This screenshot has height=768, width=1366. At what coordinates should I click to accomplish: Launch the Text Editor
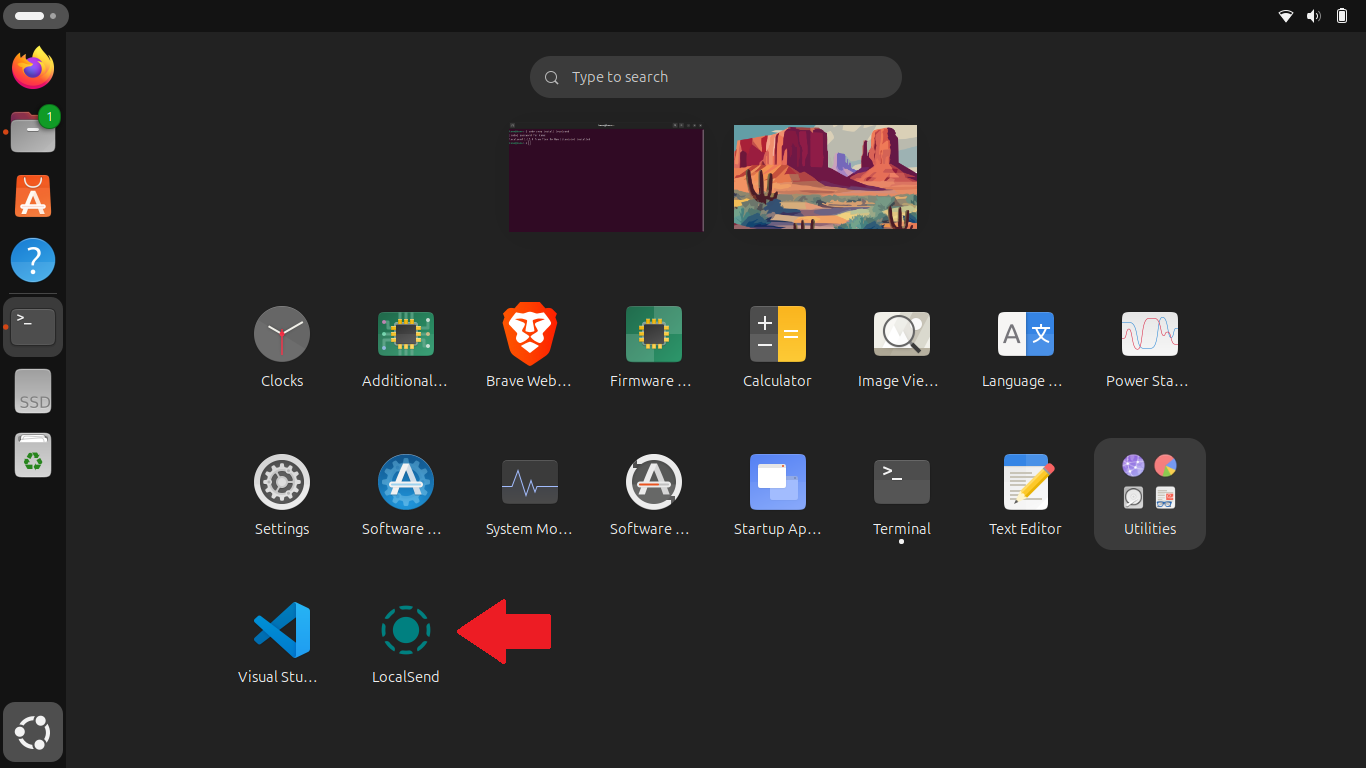(1025, 481)
